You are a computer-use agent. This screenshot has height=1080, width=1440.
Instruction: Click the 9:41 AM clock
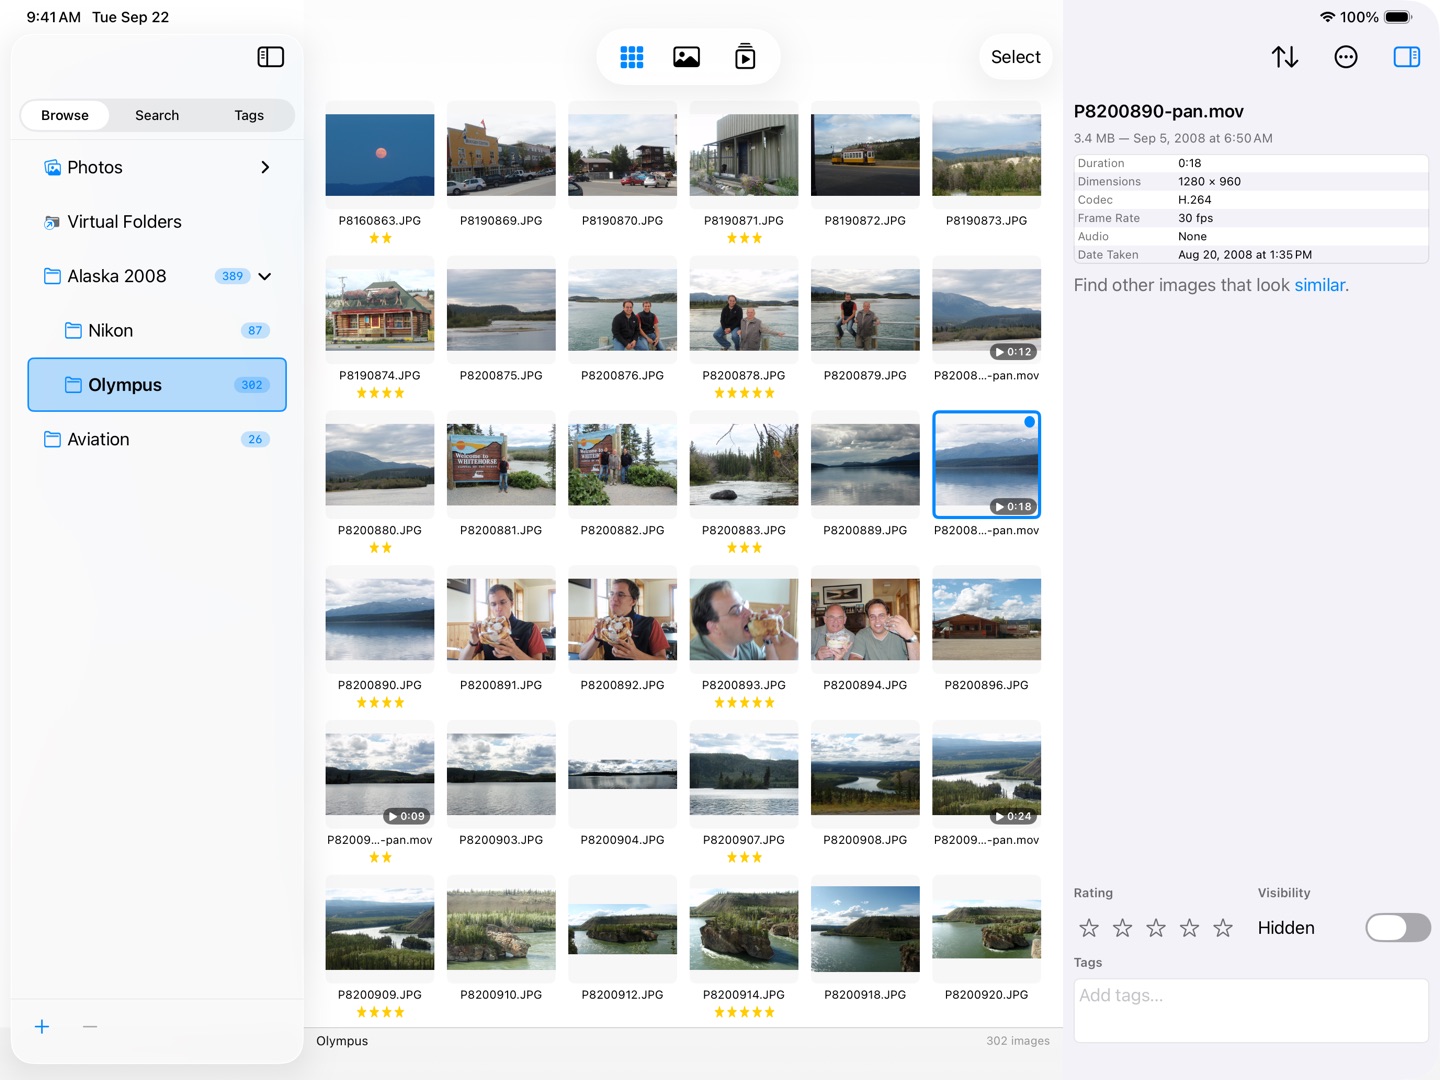pyautogui.click(x=54, y=17)
